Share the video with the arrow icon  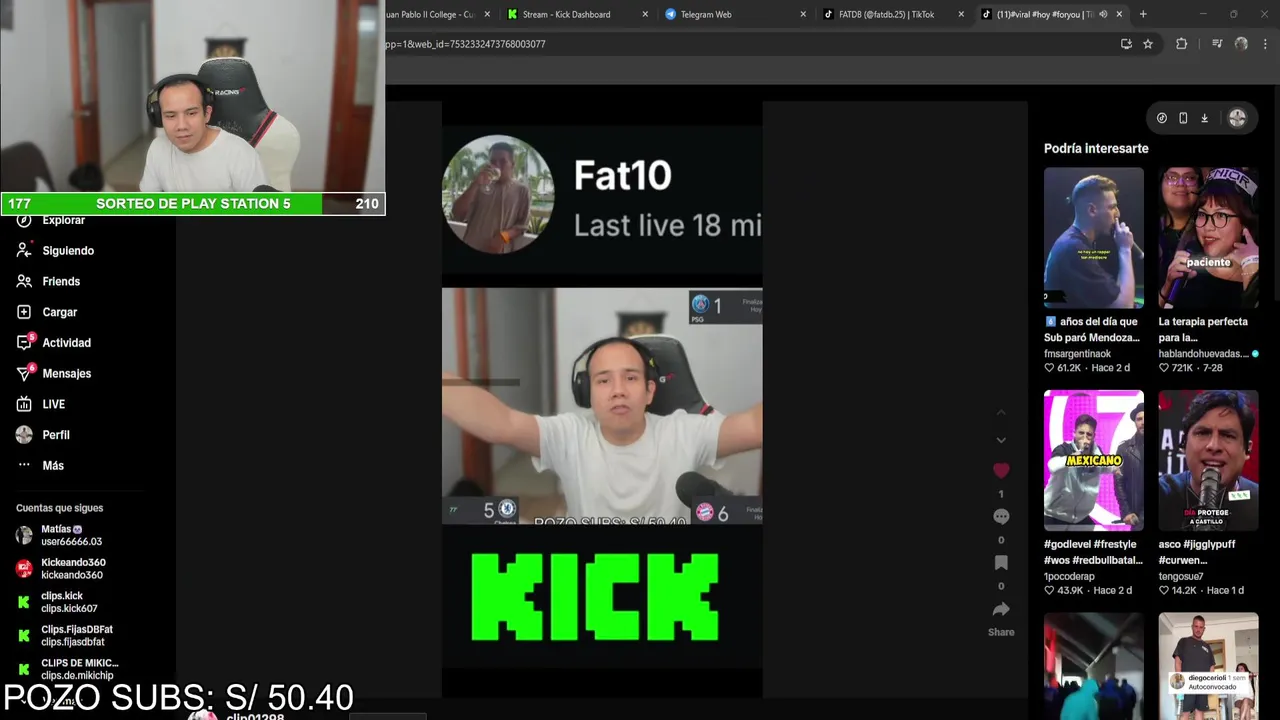pos(1001,609)
